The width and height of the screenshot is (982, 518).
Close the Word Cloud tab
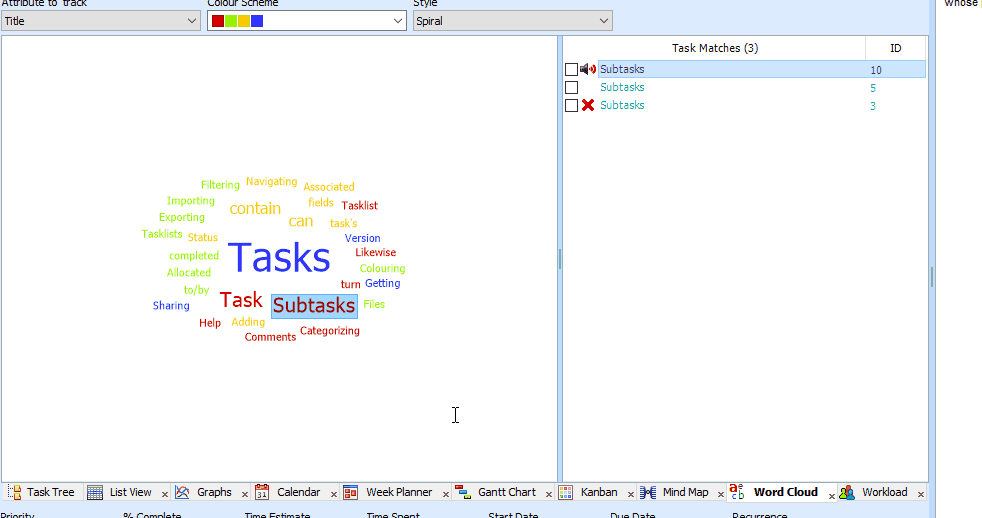[x=832, y=496]
